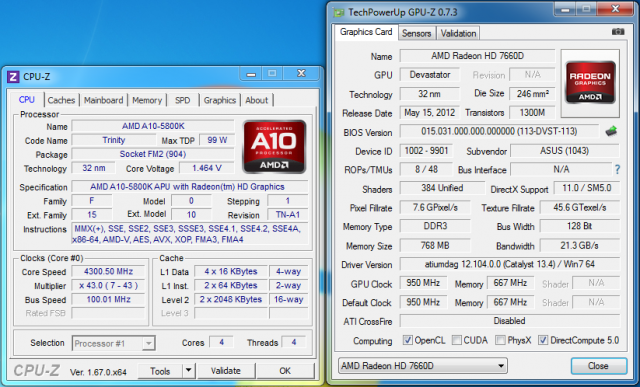Click the BIOS save chip icon
Image resolution: width=640 pixels, height=387 pixels.
click(x=611, y=131)
